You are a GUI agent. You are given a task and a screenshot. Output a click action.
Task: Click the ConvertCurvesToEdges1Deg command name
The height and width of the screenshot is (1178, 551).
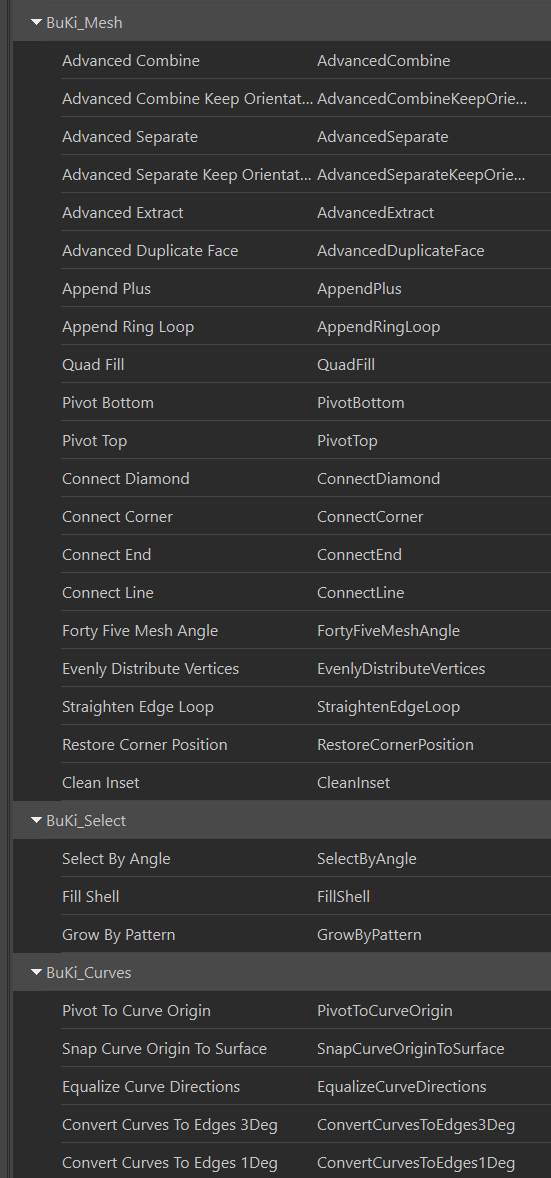click(x=416, y=1163)
